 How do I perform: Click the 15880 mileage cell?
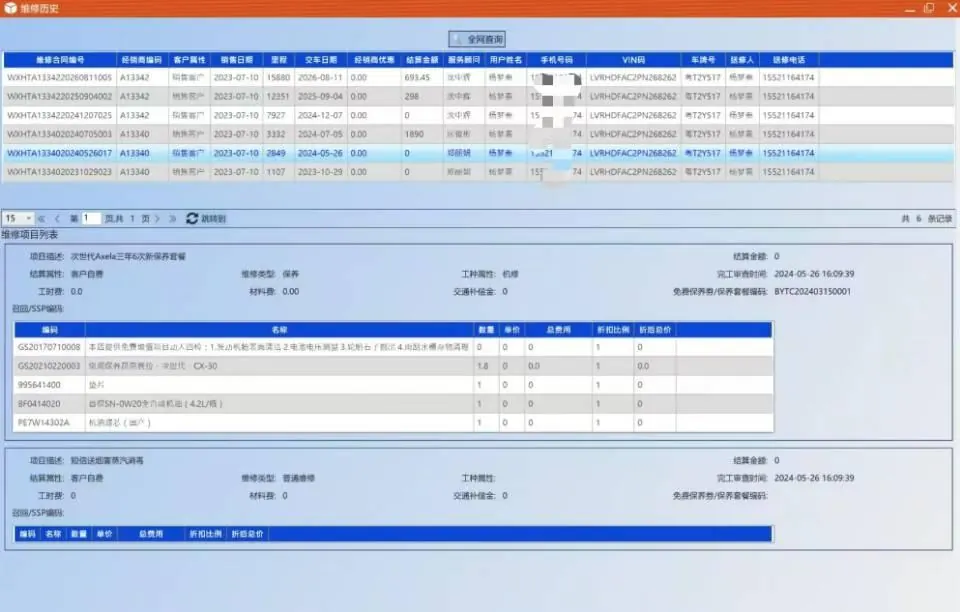coord(279,78)
